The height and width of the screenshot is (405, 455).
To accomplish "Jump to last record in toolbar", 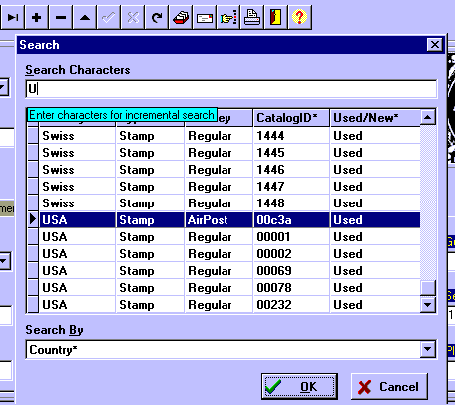I will click(13, 17).
